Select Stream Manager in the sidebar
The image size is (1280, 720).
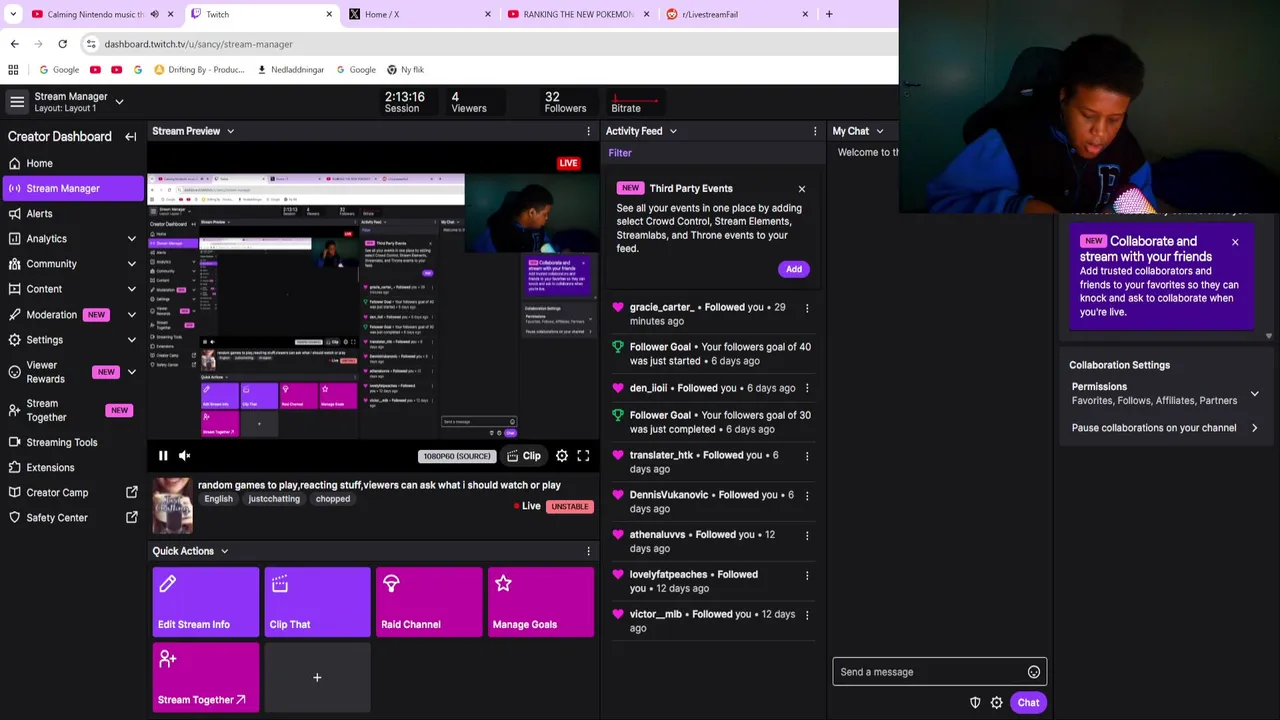click(x=72, y=188)
